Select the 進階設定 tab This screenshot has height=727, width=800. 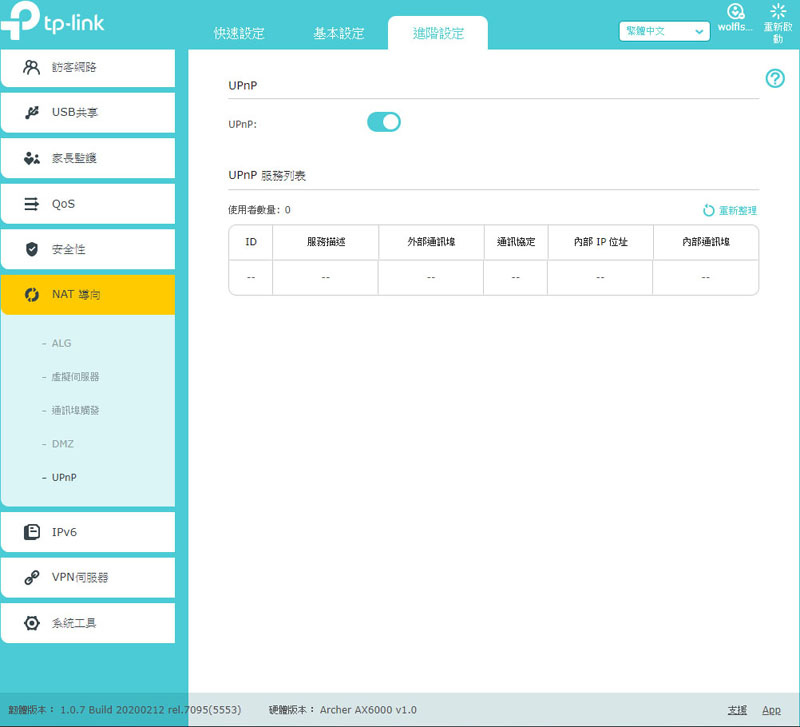[x=438, y=34]
